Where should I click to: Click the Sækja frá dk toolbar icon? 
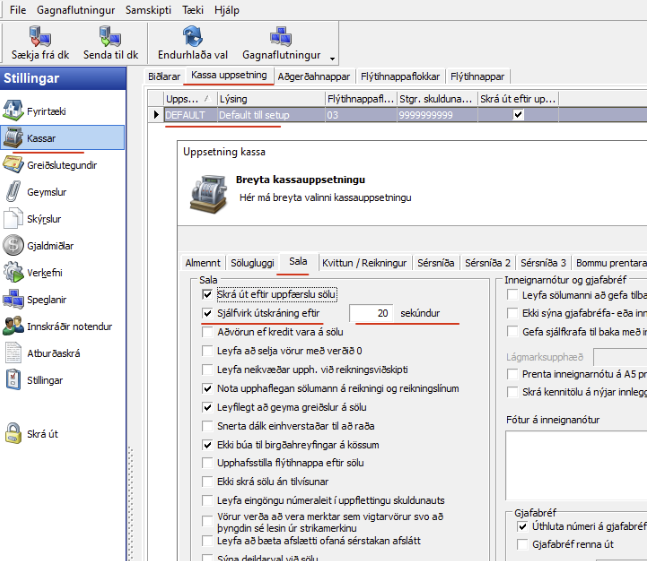pyautogui.click(x=40, y=37)
